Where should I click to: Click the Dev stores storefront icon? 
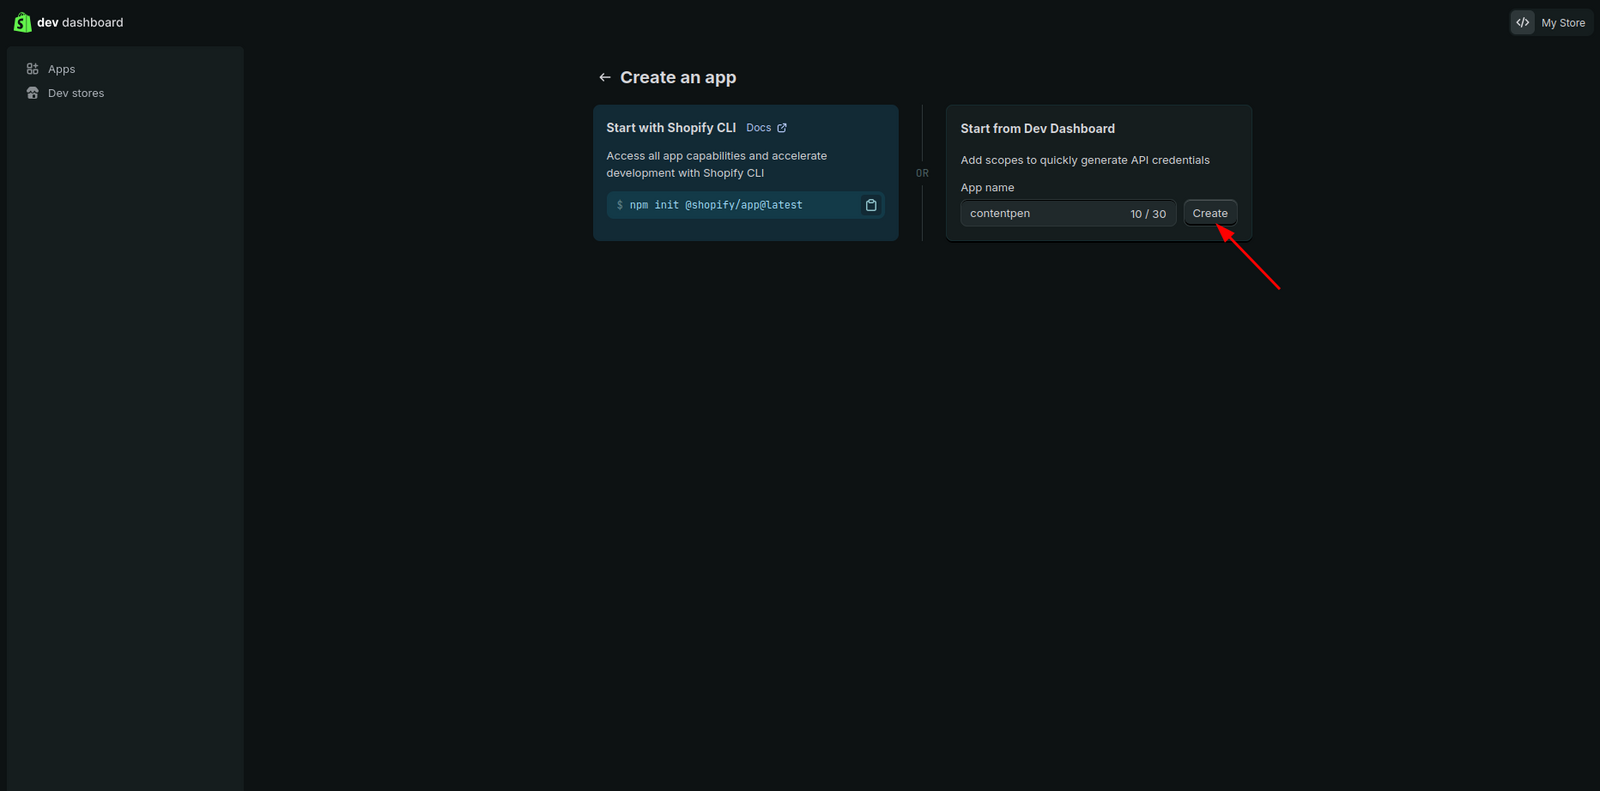32,93
